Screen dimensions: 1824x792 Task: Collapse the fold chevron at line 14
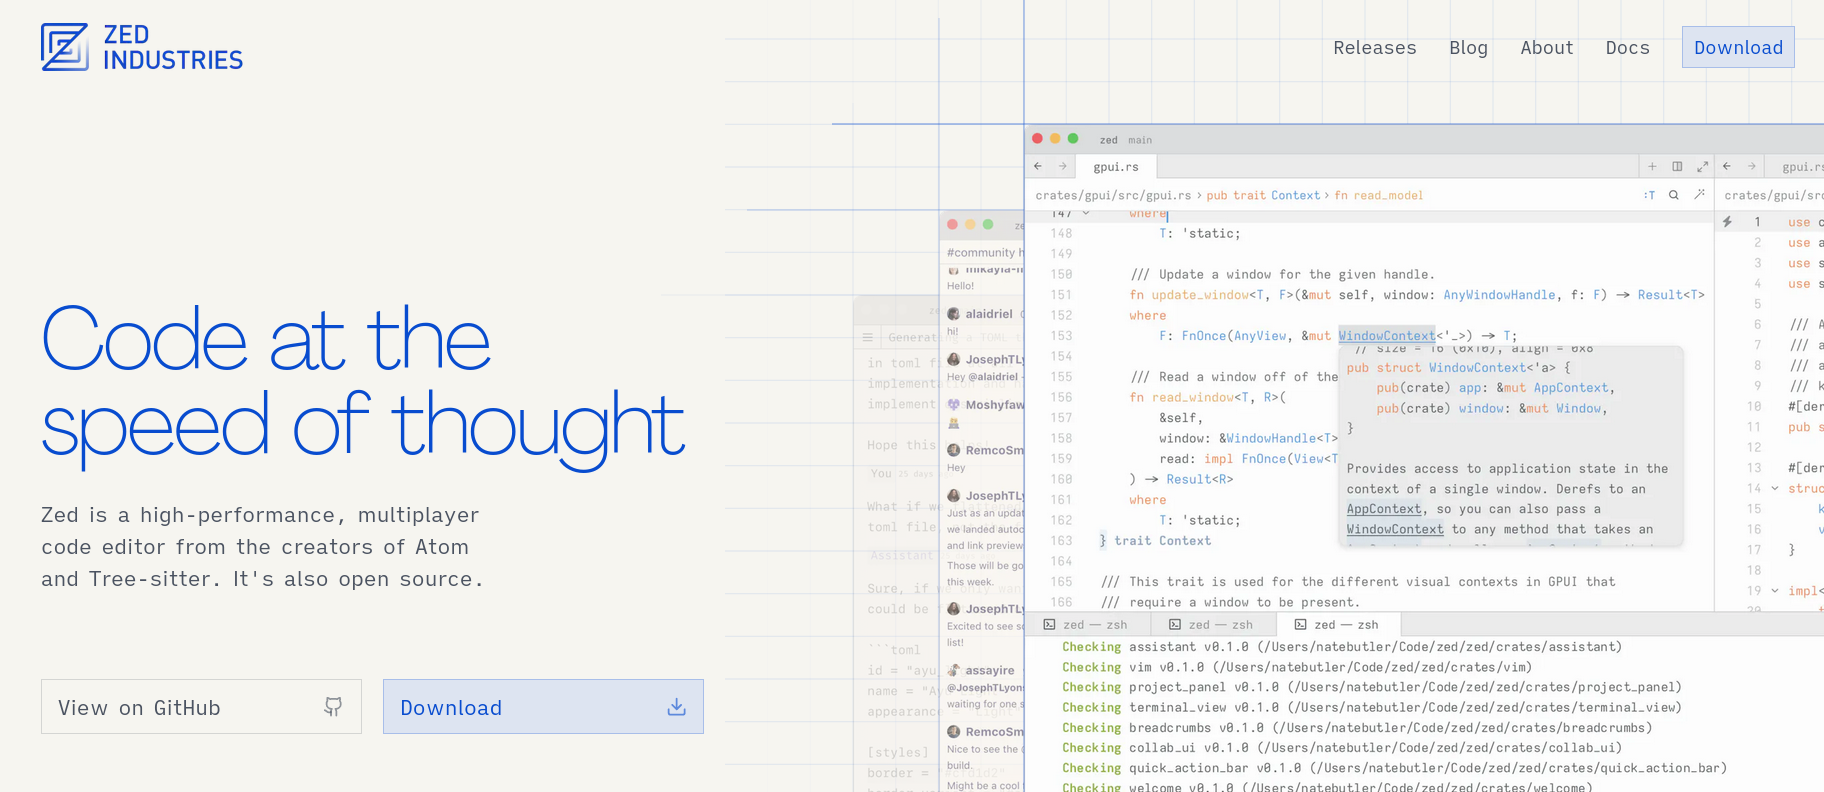(x=1775, y=488)
